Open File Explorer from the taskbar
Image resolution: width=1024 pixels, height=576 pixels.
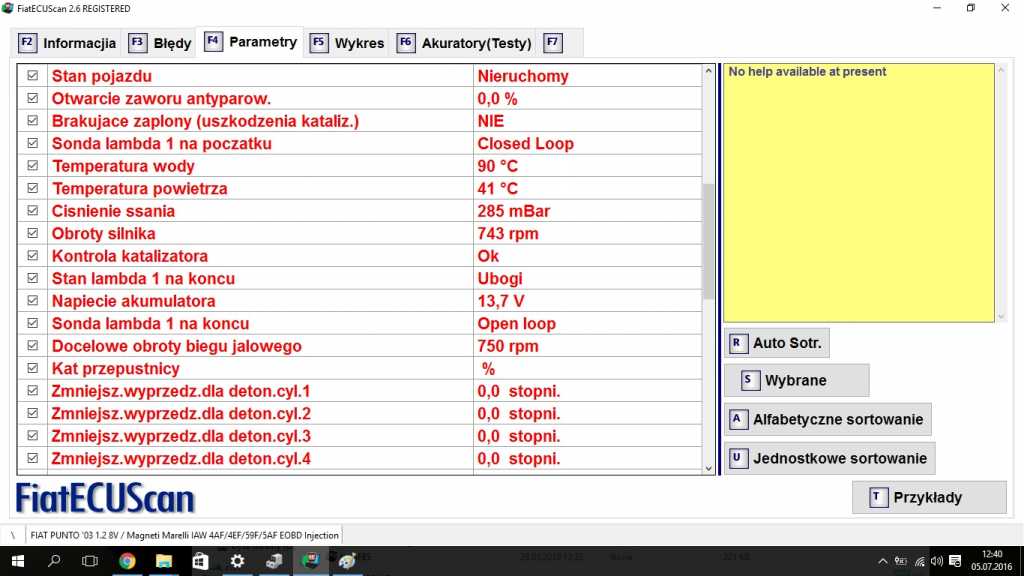(164, 561)
